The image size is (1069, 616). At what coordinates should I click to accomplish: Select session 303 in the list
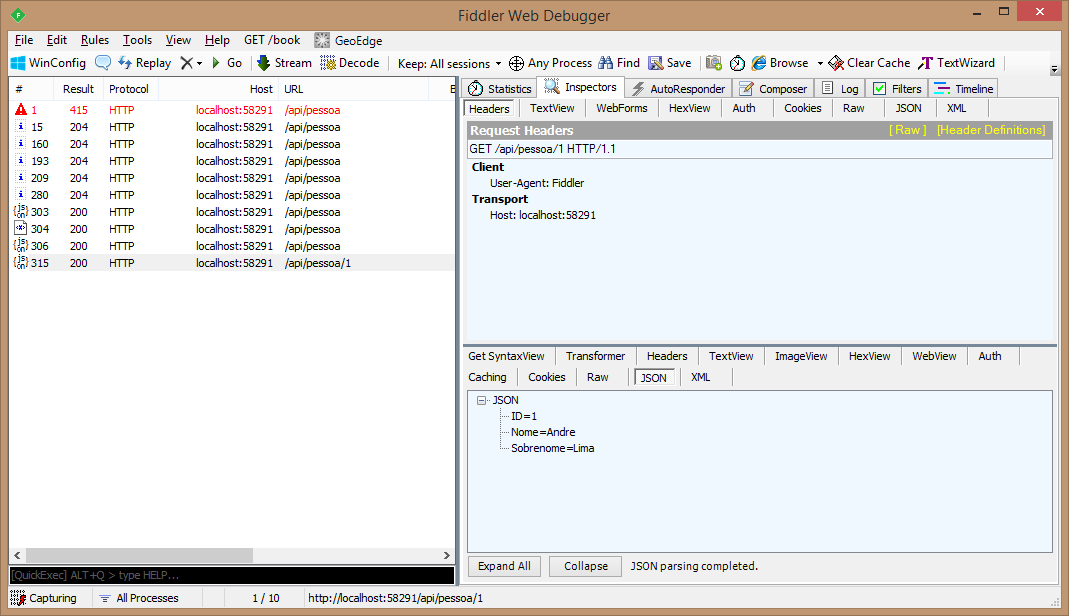232,212
